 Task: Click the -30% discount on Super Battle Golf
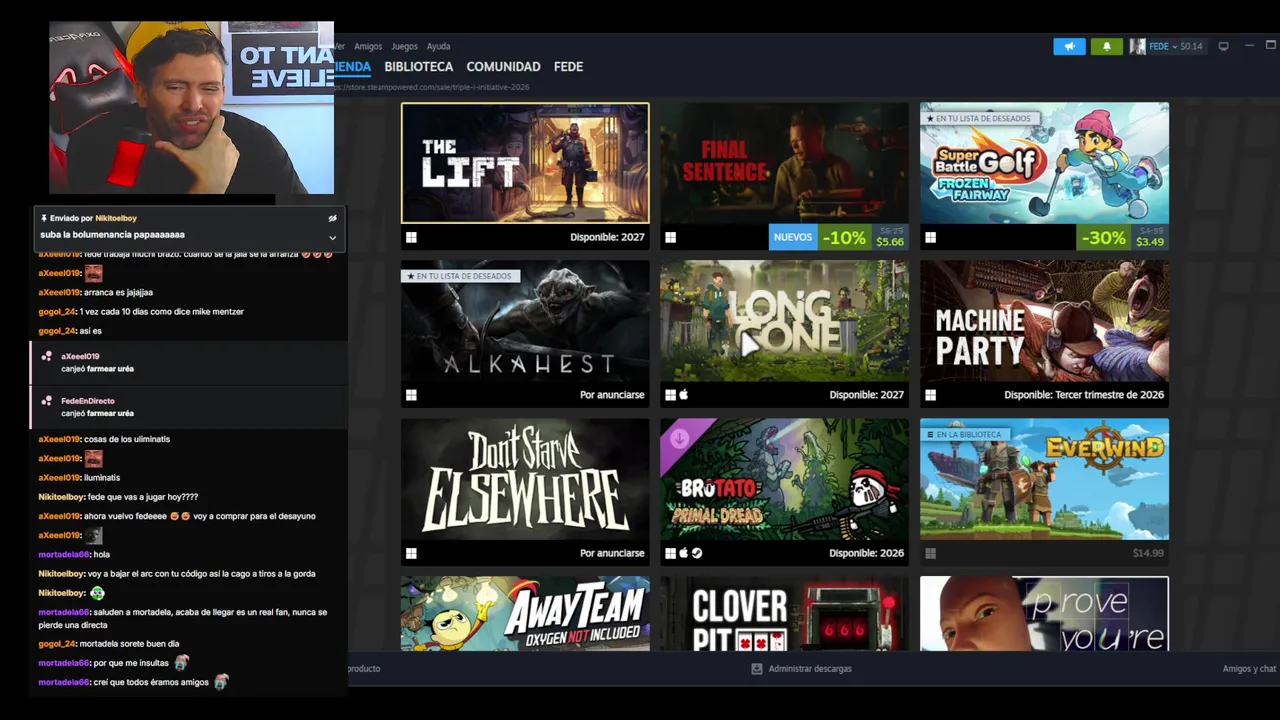[1104, 237]
